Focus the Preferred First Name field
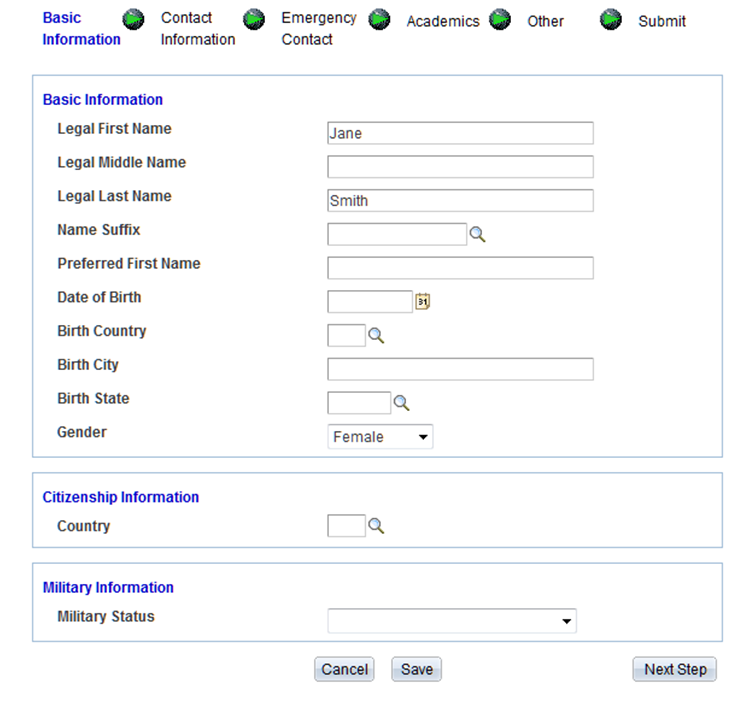 [x=460, y=268]
